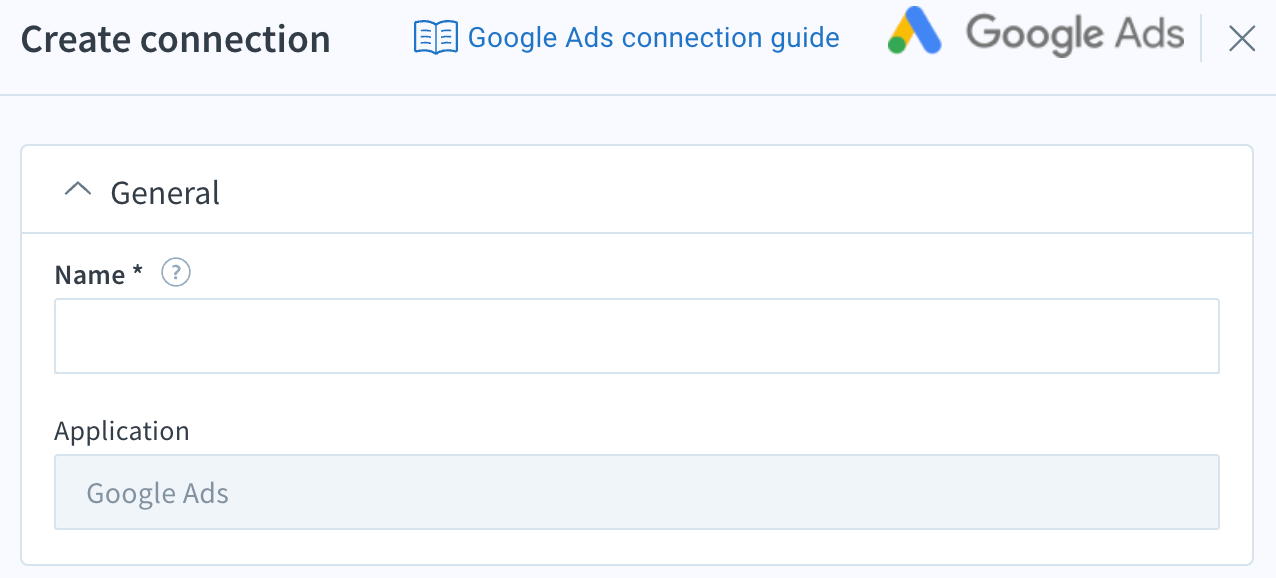Image resolution: width=1276 pixels, height=578 pixels.
Task: Collapse the General section chevron
Action: (x=77, y=191)
